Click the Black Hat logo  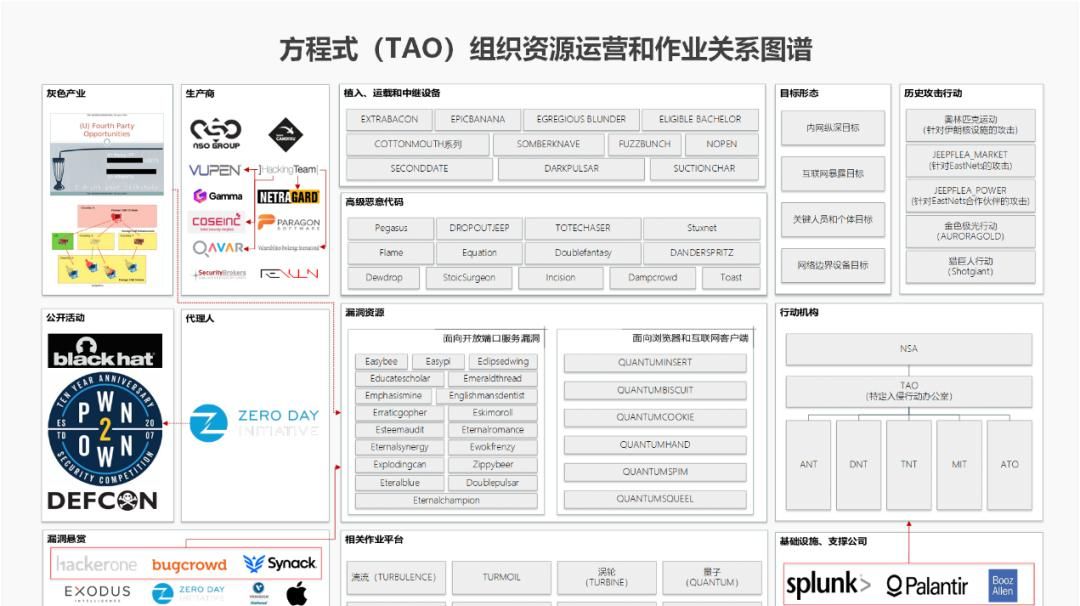[x=105, y=355]
